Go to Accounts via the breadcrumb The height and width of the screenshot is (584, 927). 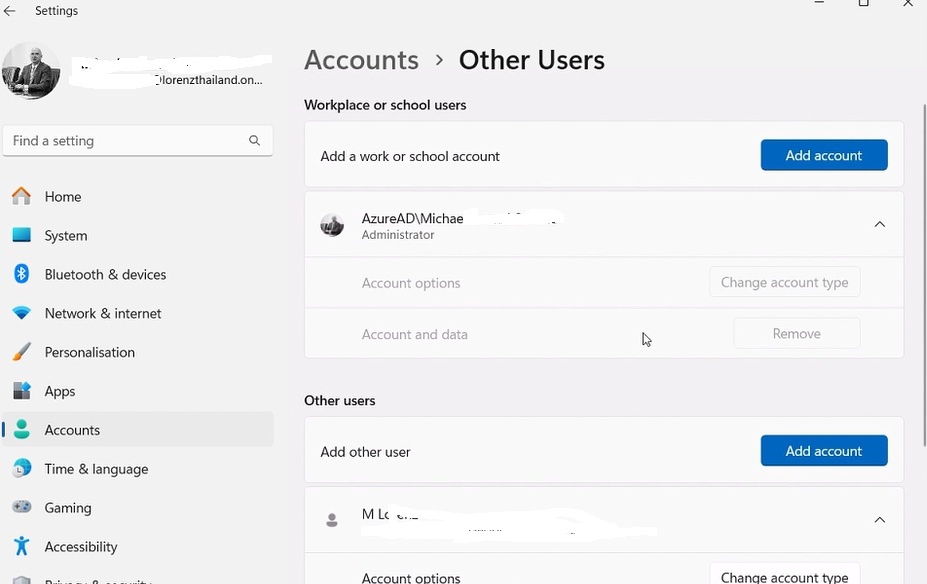pos(361,60)
